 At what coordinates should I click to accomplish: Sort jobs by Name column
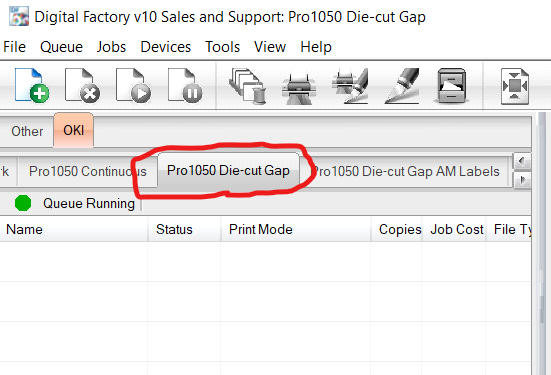pos(73,229)
